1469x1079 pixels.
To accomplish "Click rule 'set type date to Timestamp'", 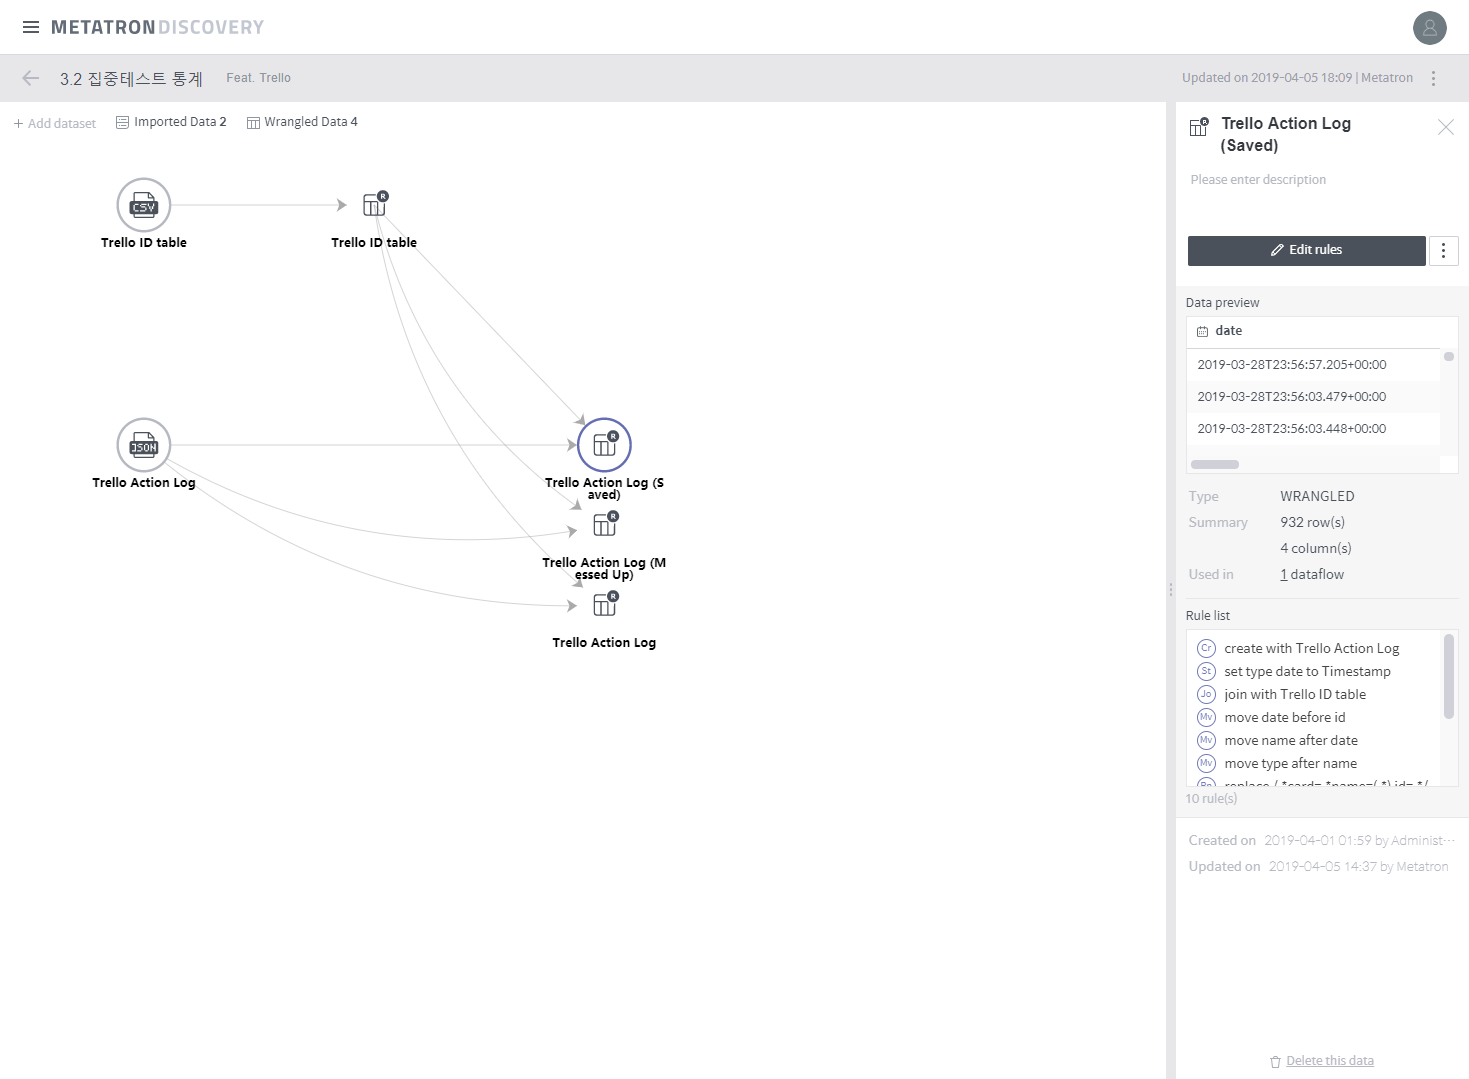I will [x=1307, y=671].
